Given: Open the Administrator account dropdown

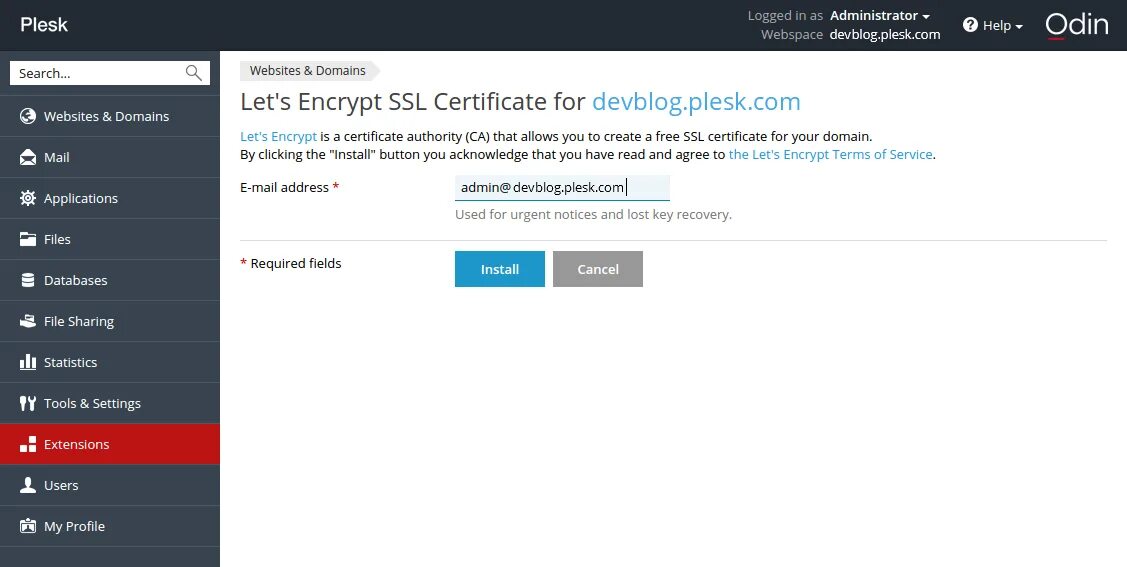Looking at the screenshot, I should coord(879,15).
